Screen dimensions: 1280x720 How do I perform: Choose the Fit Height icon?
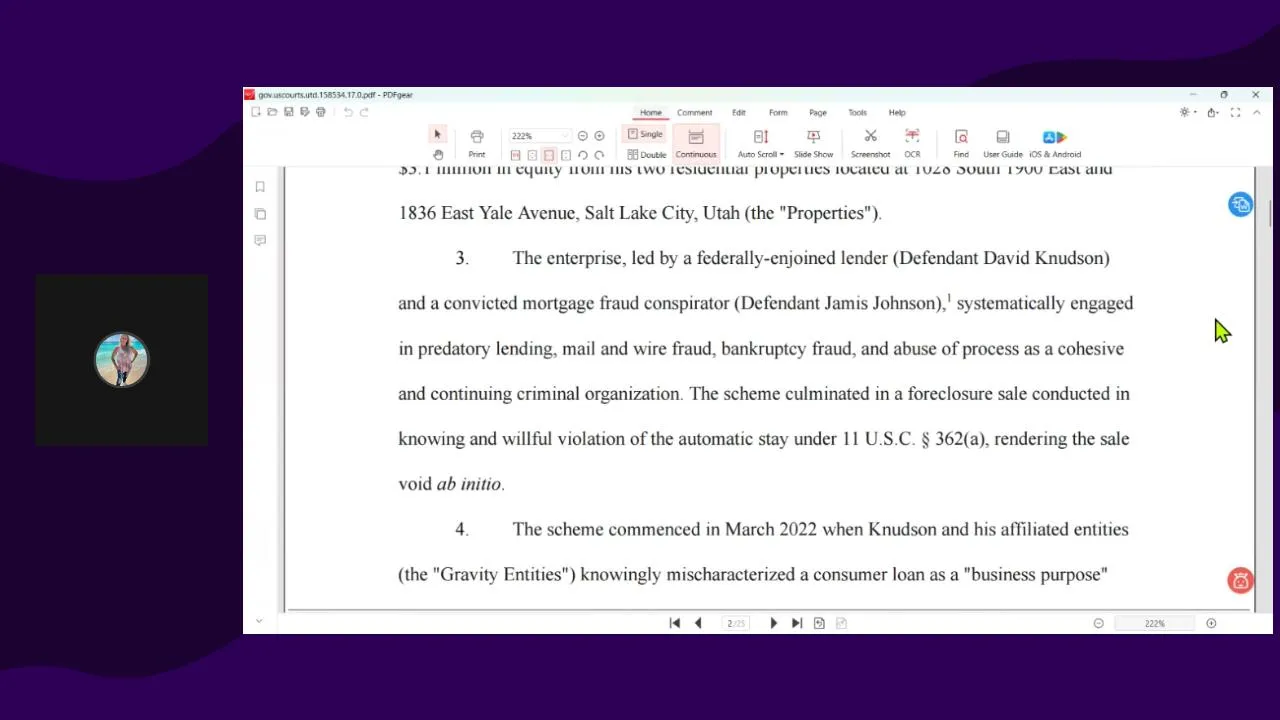pos(566,155)
